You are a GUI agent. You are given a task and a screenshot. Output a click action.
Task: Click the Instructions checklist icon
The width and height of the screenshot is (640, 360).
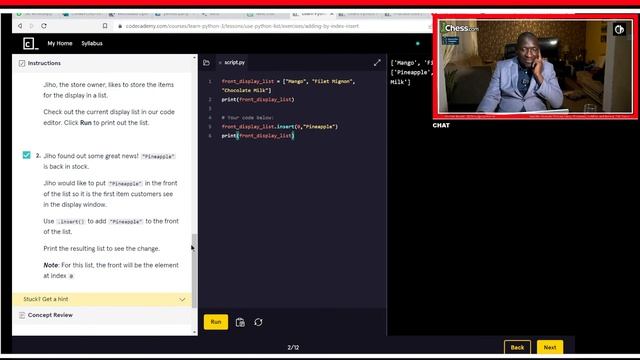tap(22, 63)
